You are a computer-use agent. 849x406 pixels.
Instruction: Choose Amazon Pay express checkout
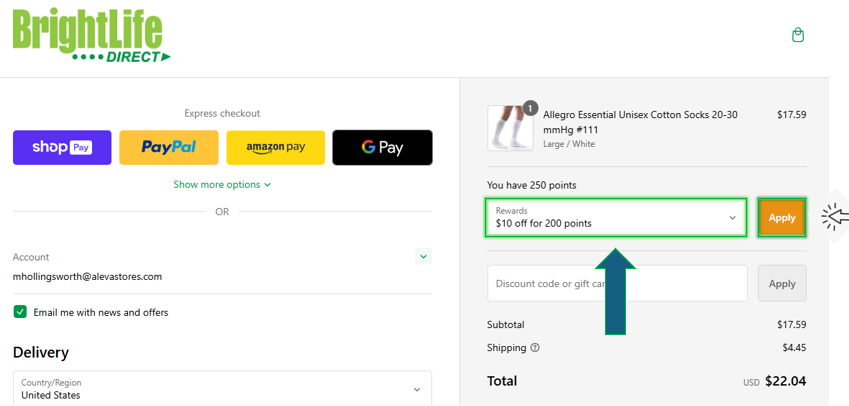(x=276, y=147)
